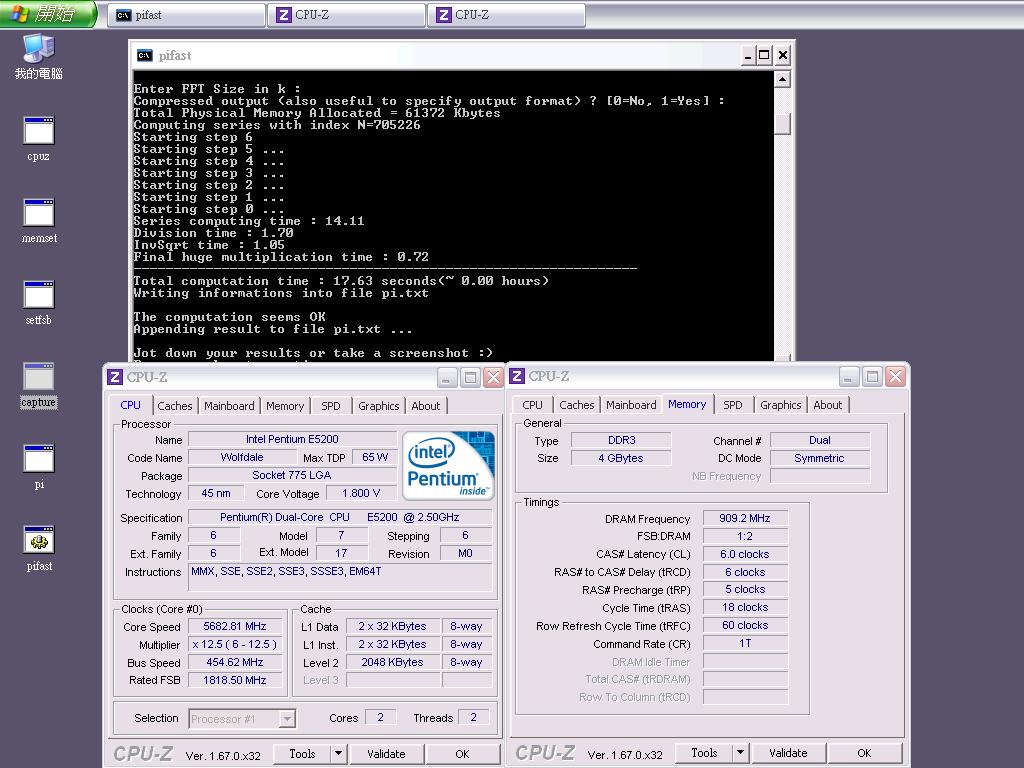
Task: Expand Tools dropdown arrow in right CPU-Z
Action: pyautogui.click(x=741, y=753)
